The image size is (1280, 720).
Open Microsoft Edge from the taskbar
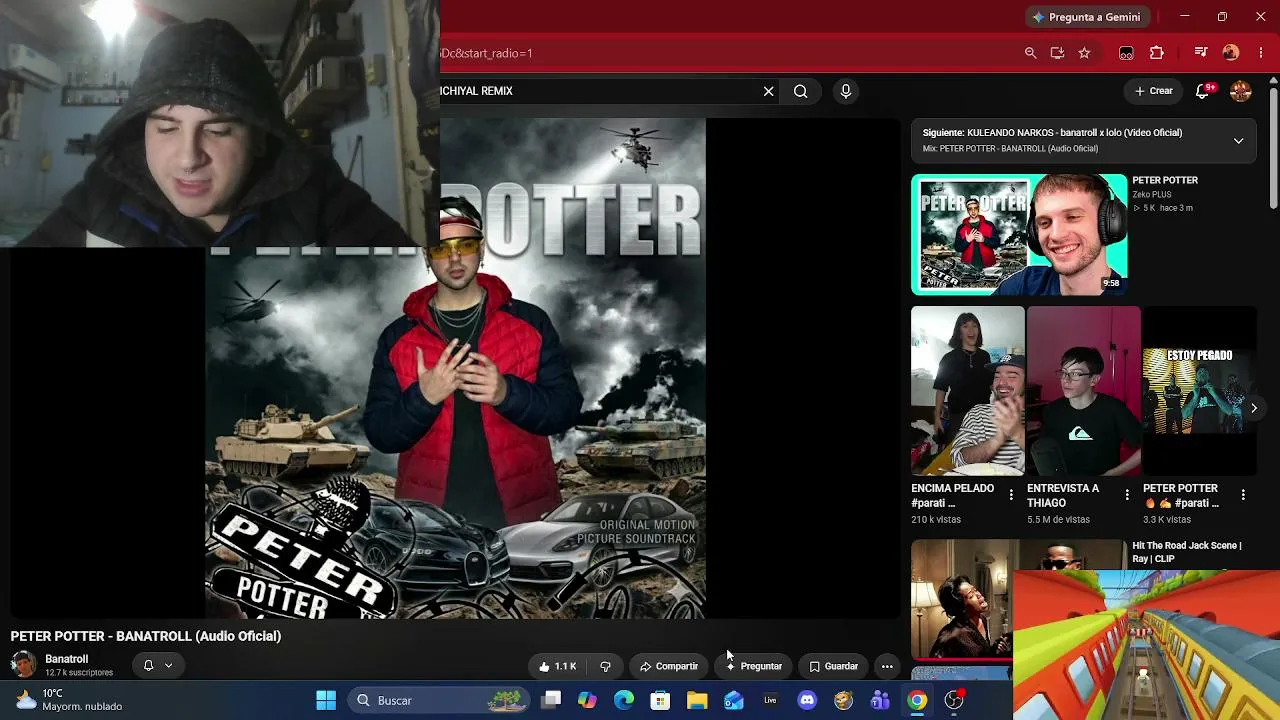(624, 701)
